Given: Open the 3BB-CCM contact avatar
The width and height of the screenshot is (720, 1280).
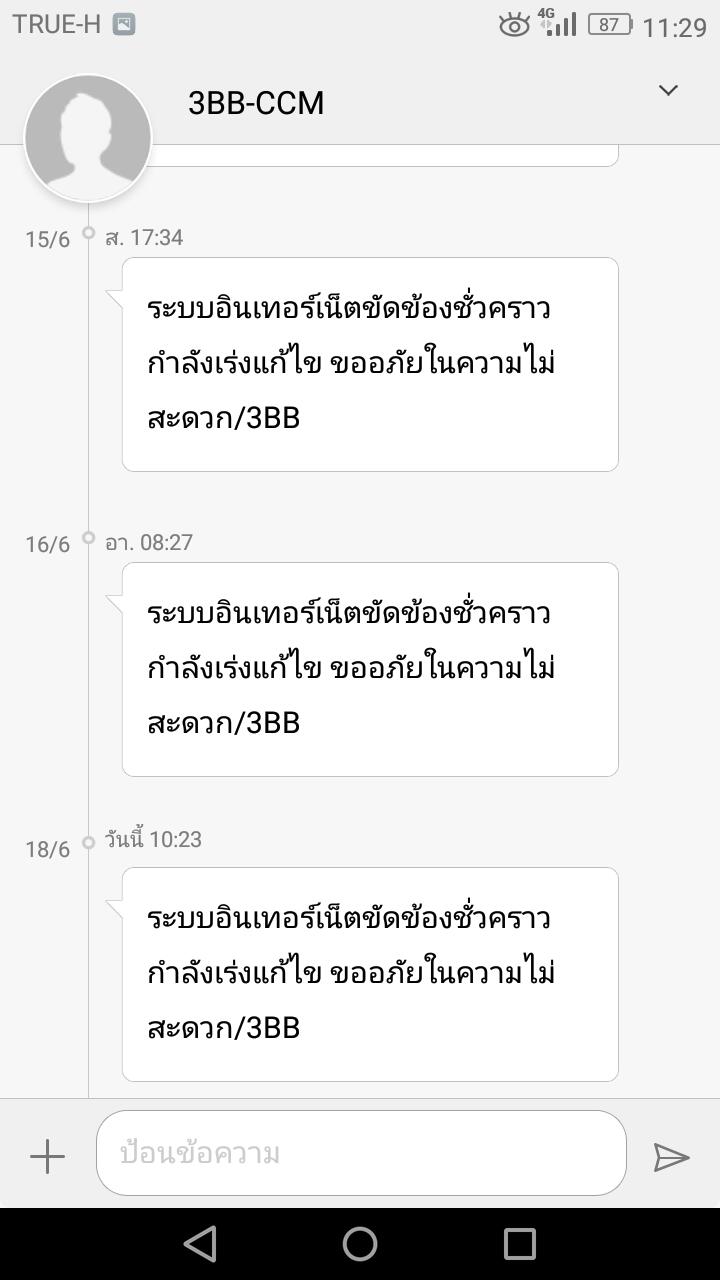Looking at the screenshot, I should pos(88,137).
